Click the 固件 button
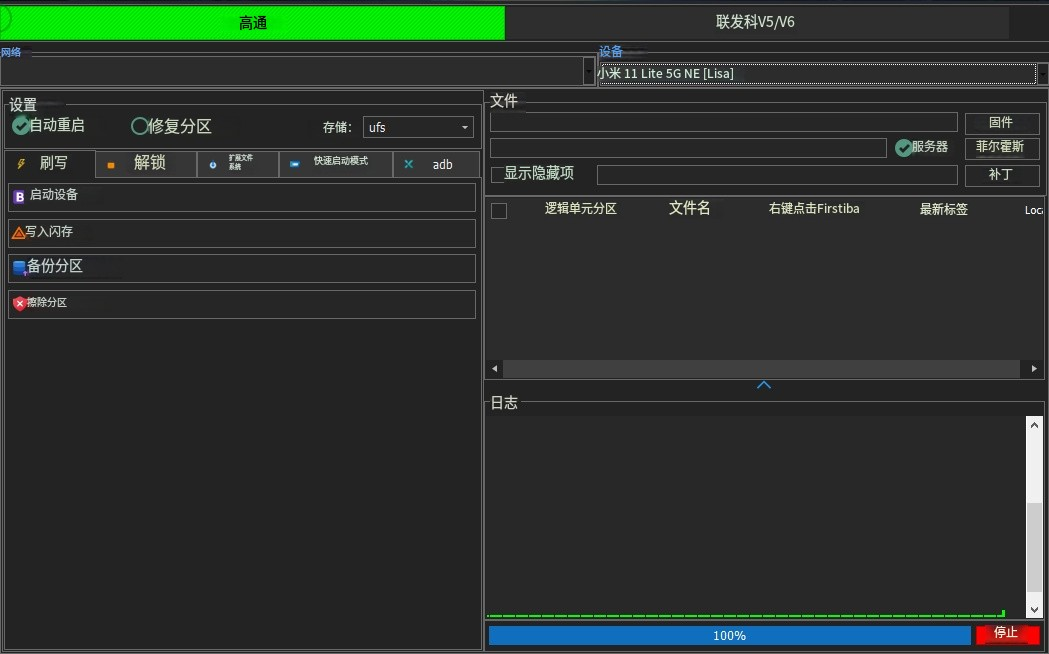The image size is (1049, 654). 1002,122
